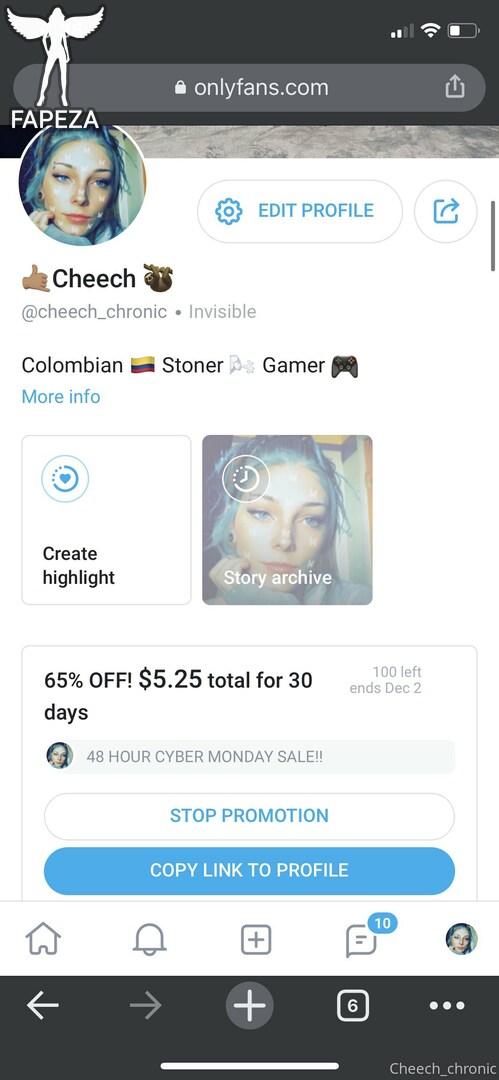Tap browser share icon in address bar

click(454, 87)
